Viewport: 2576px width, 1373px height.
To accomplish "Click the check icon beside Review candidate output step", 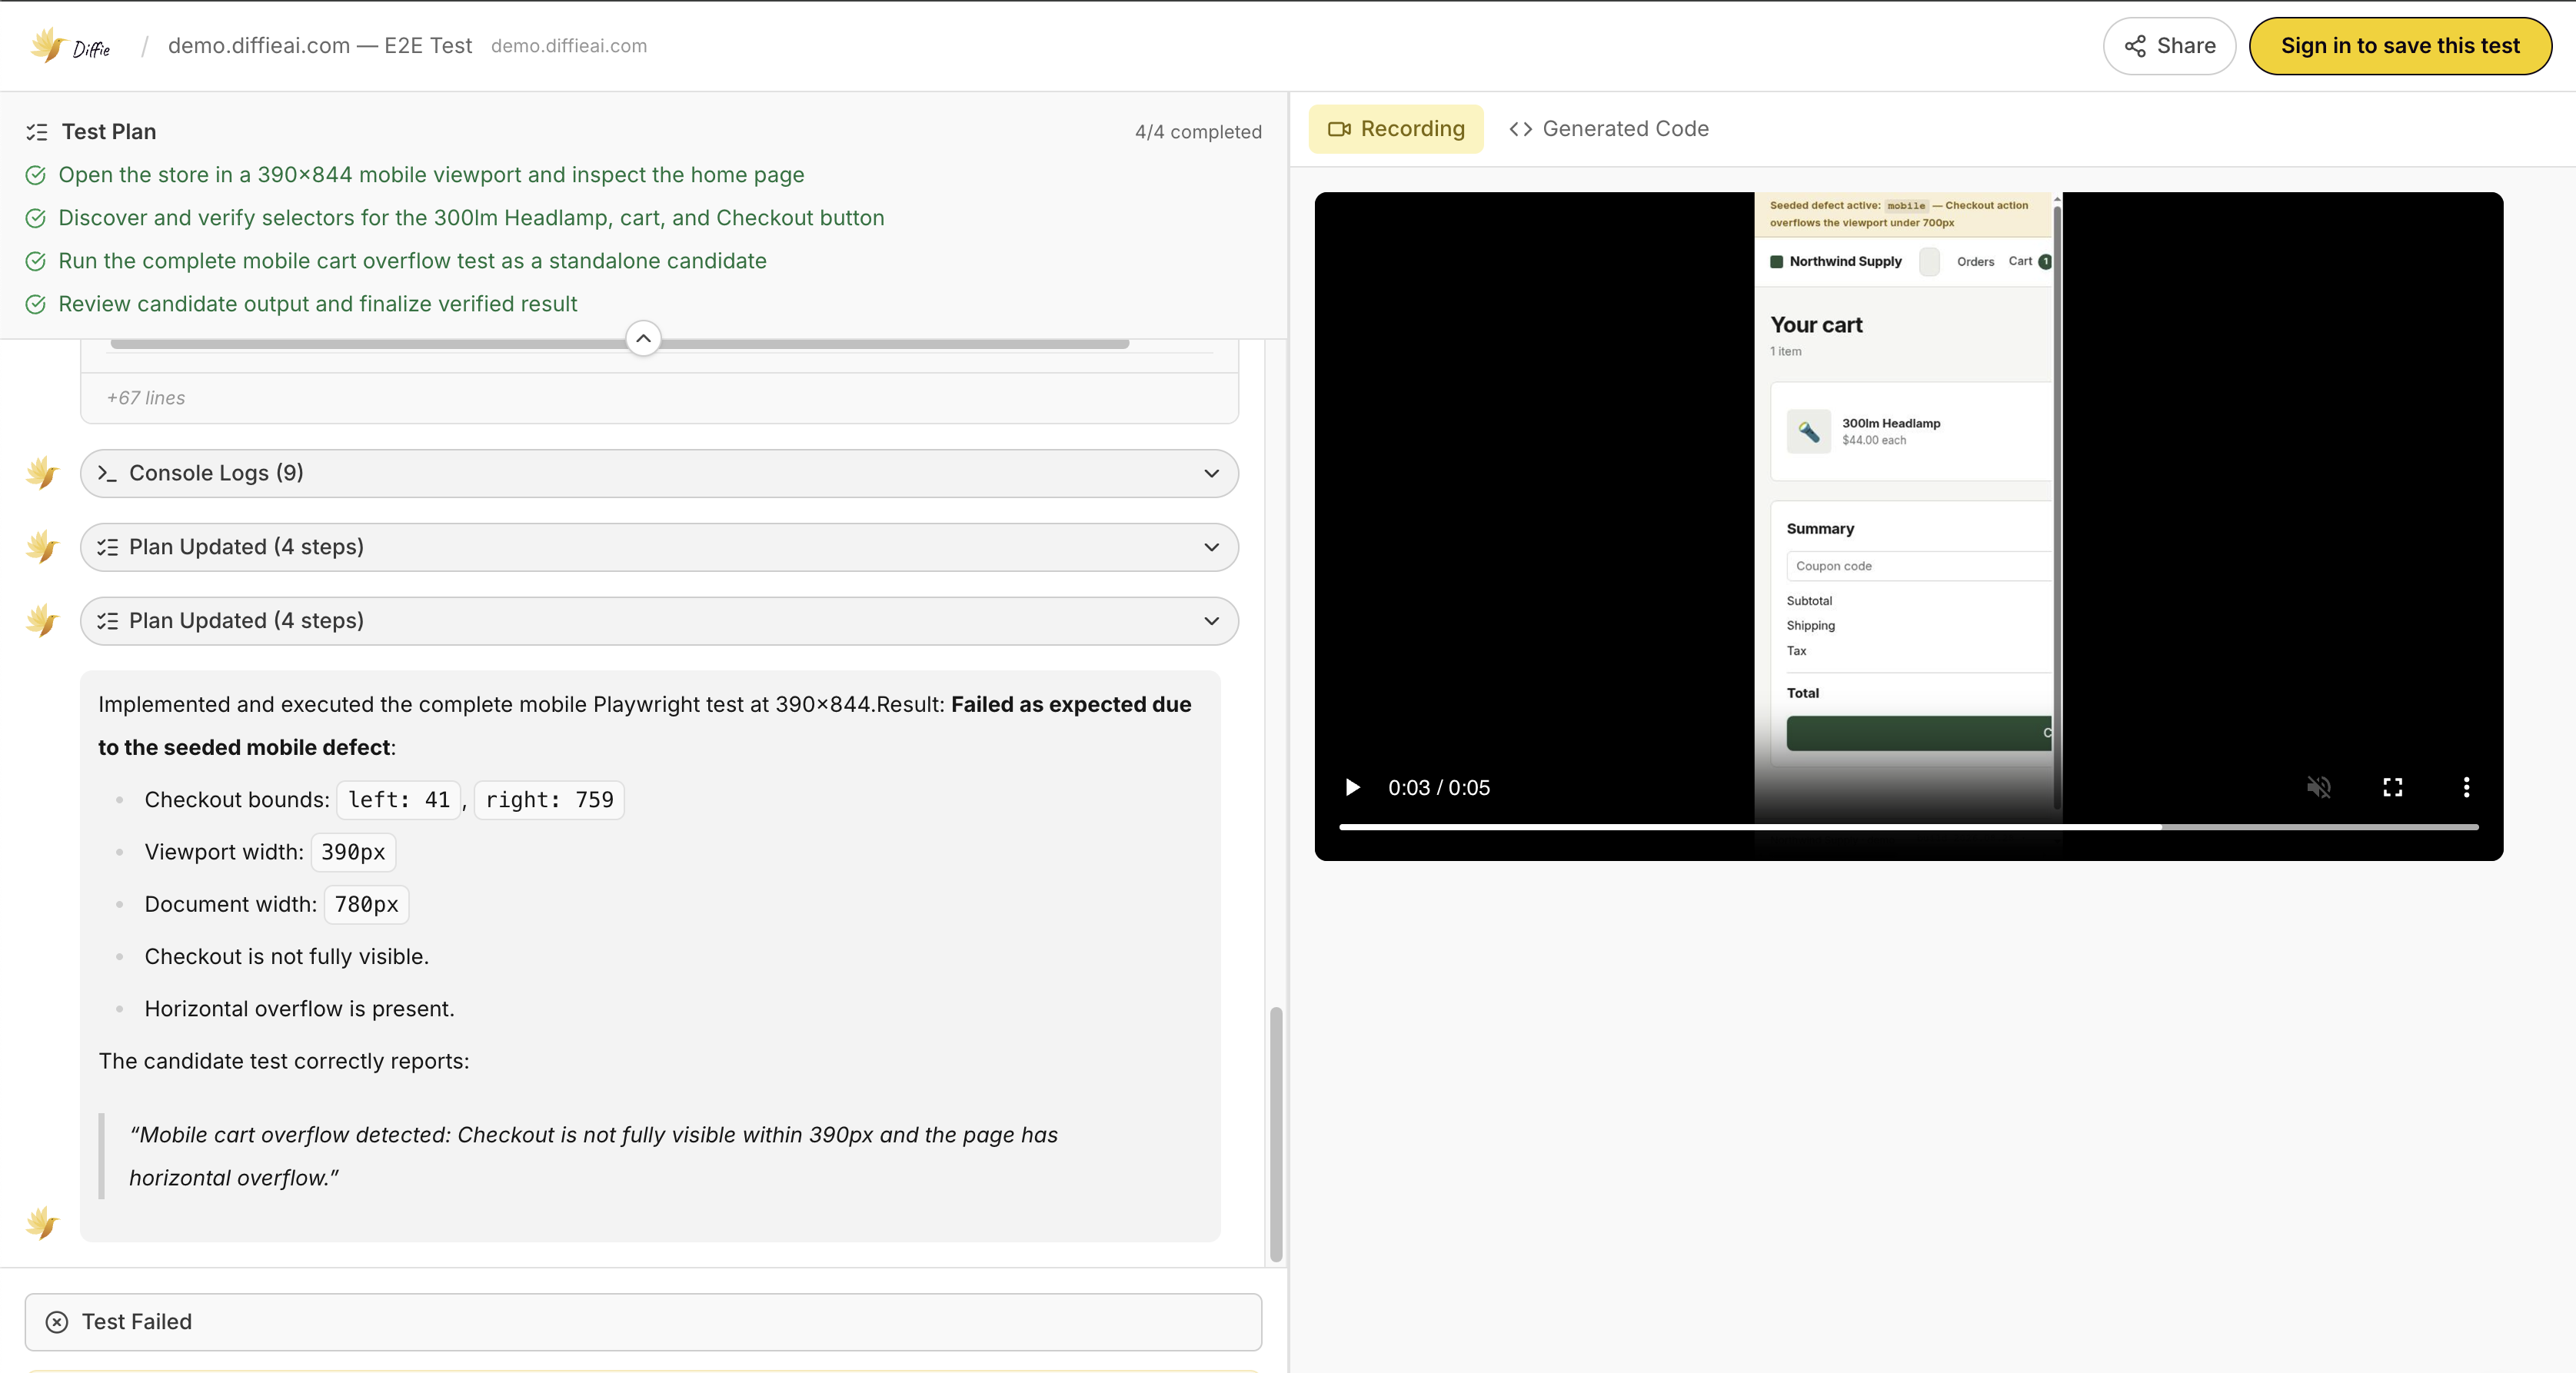I will tap(35, 304).
